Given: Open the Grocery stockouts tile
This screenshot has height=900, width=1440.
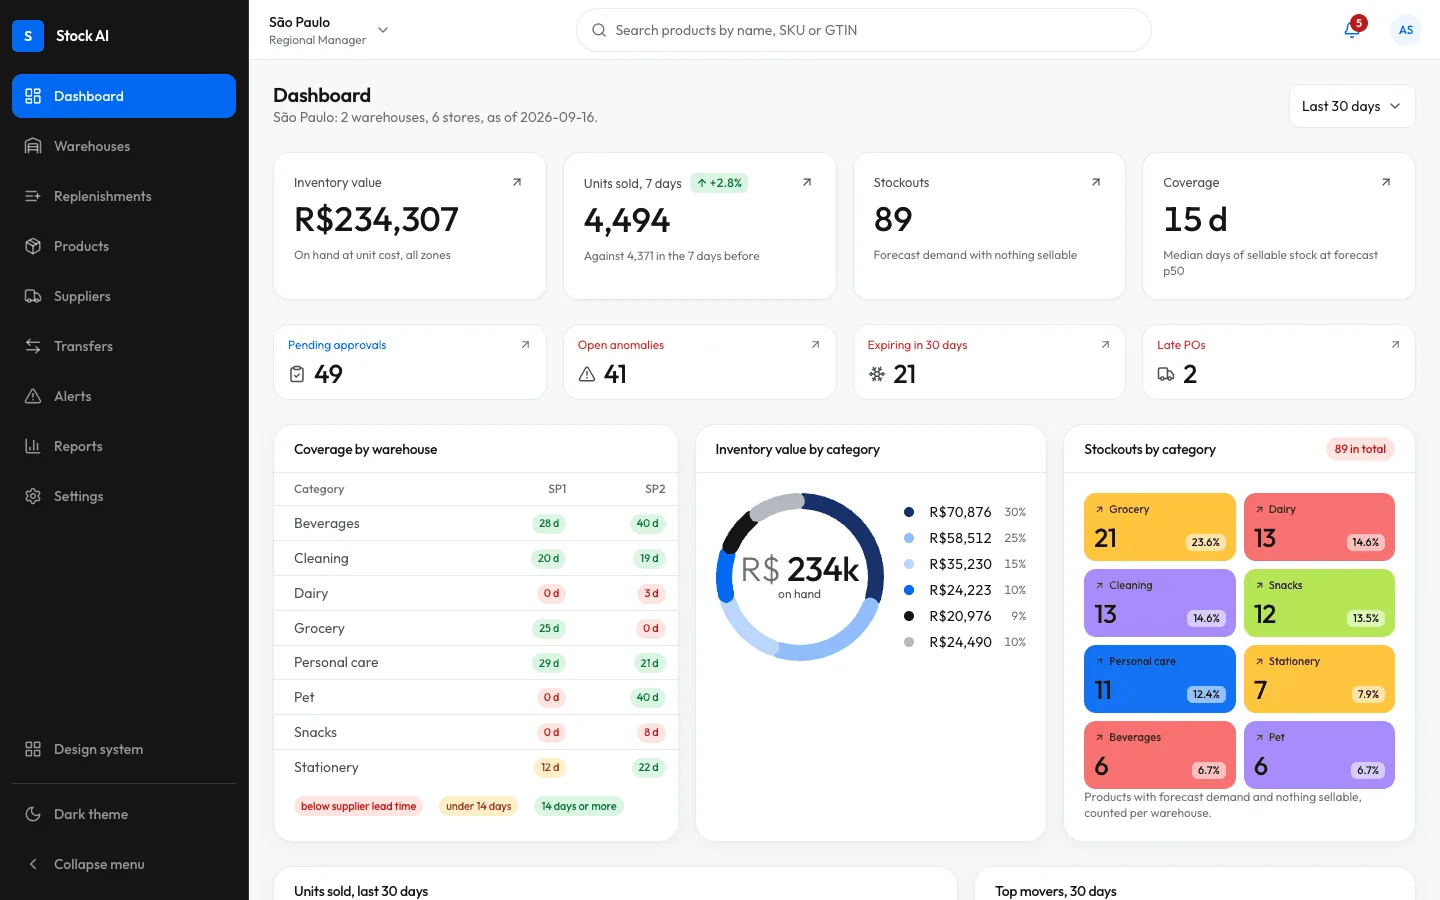Looking at the screenshot, I should (x=1160, y=527).
